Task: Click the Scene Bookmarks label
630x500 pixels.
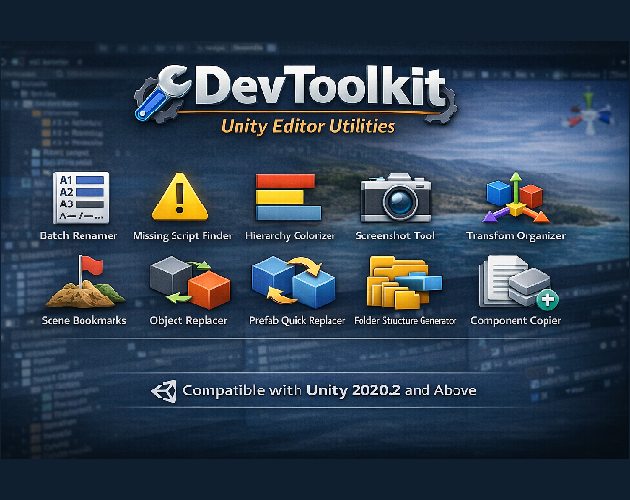Action: point(84,320)
